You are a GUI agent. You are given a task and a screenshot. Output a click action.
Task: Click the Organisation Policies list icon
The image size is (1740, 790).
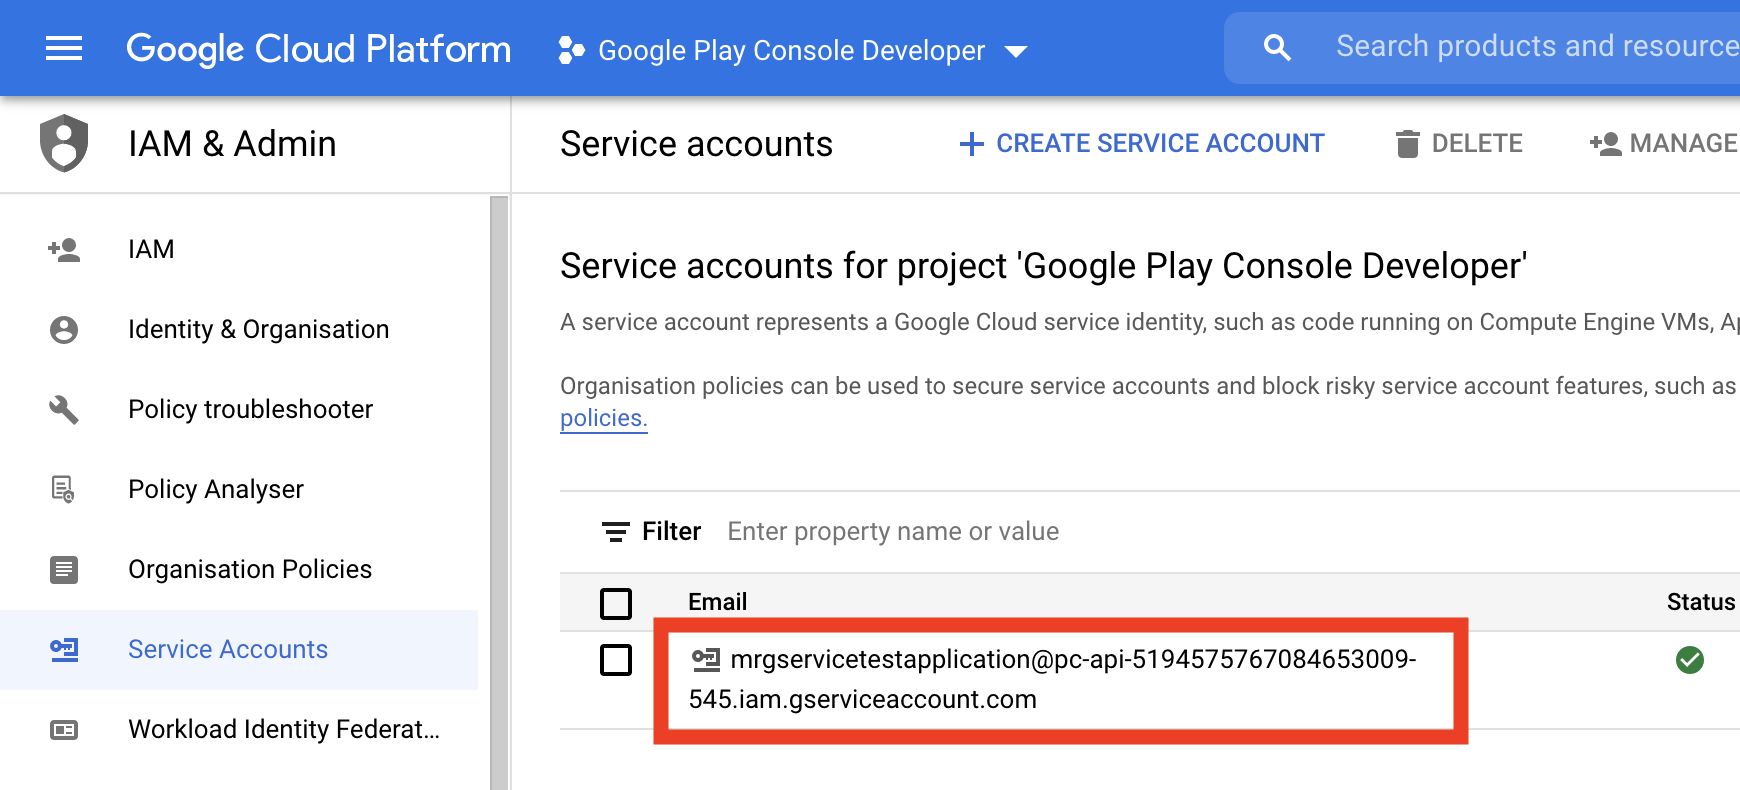(x=64, y=569)
